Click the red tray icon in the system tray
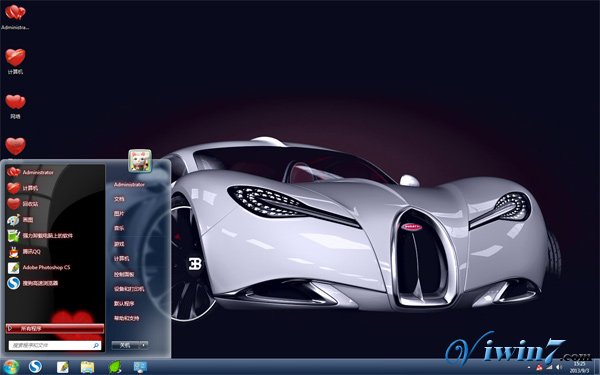600x375 pixels. click(539, 368)
